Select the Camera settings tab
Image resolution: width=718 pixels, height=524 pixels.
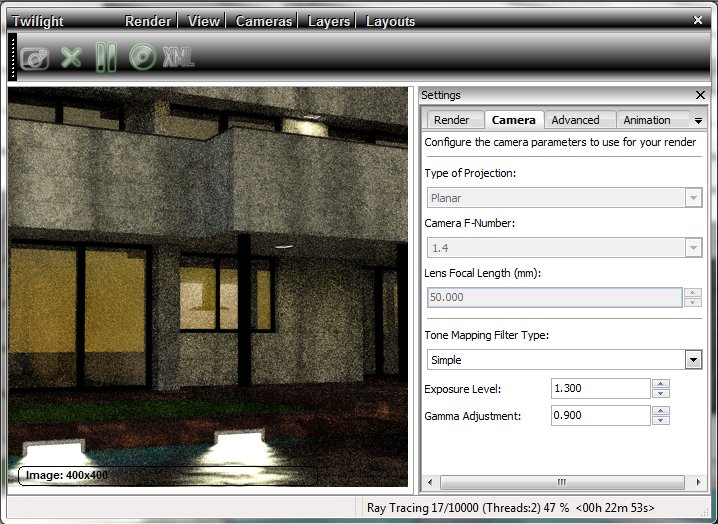click(514, 120)
